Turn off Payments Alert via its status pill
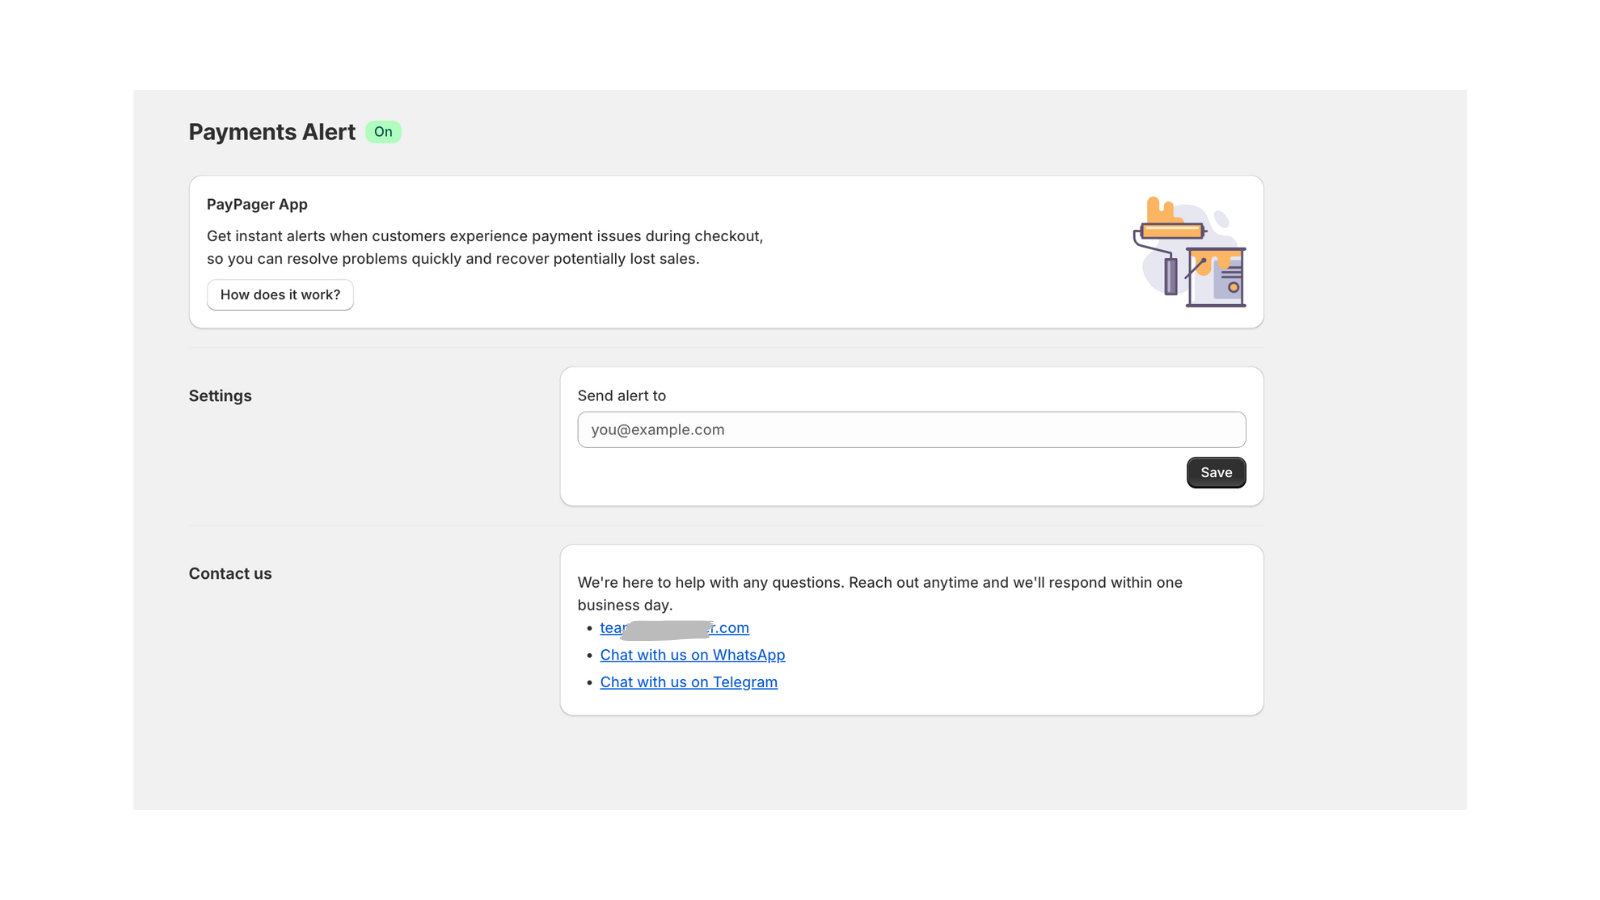 coord(382,131)
